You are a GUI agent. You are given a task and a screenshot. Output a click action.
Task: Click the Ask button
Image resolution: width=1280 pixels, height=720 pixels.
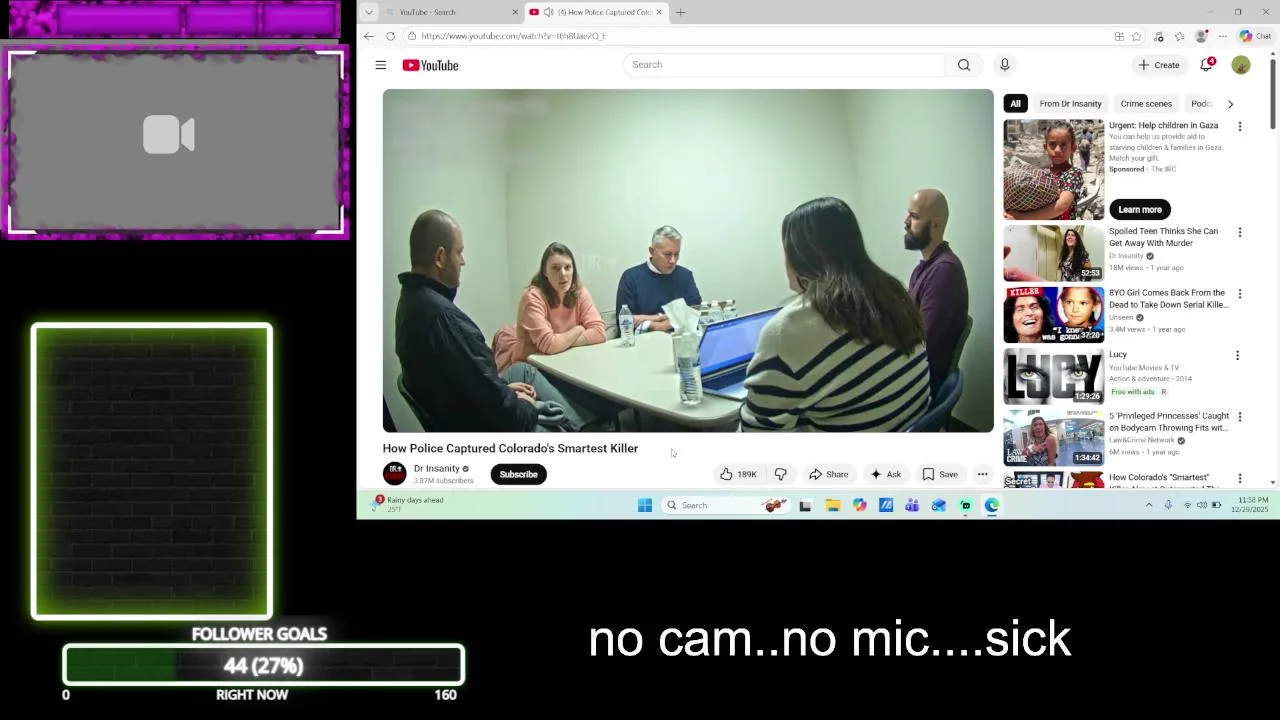(886, 474)
